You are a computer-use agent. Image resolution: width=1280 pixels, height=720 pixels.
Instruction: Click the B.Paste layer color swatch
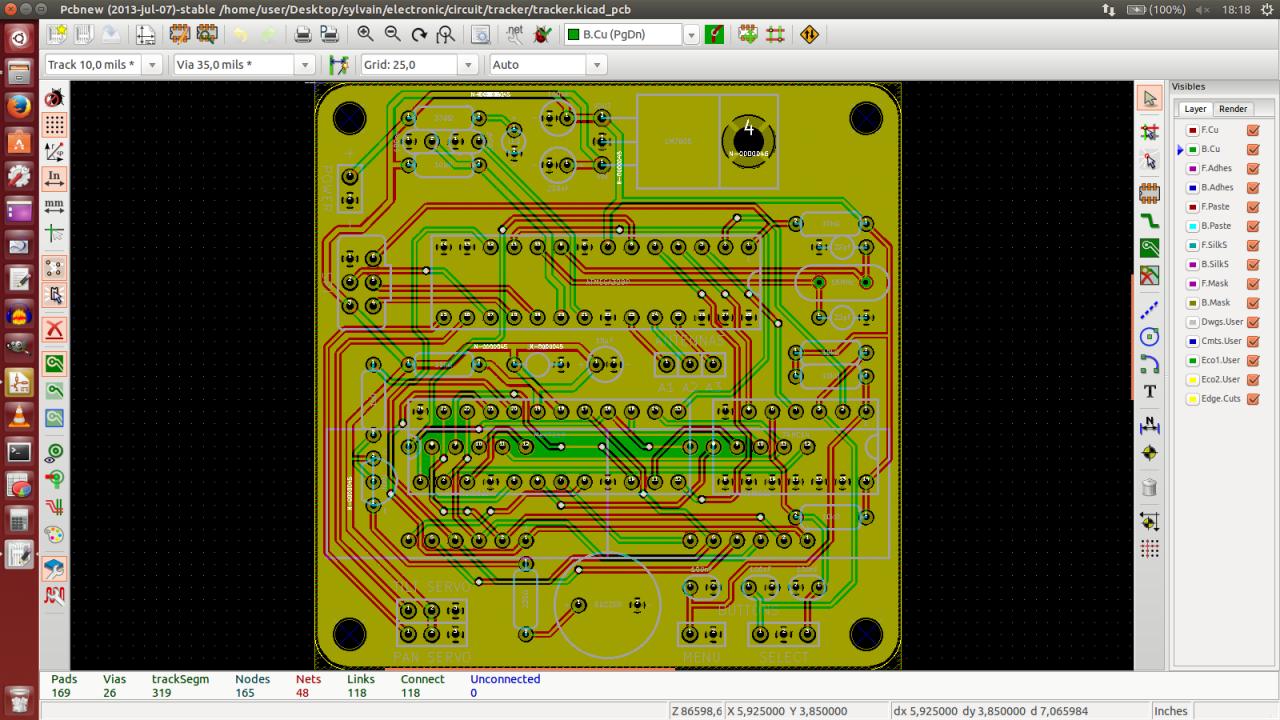coord(1192,226)
